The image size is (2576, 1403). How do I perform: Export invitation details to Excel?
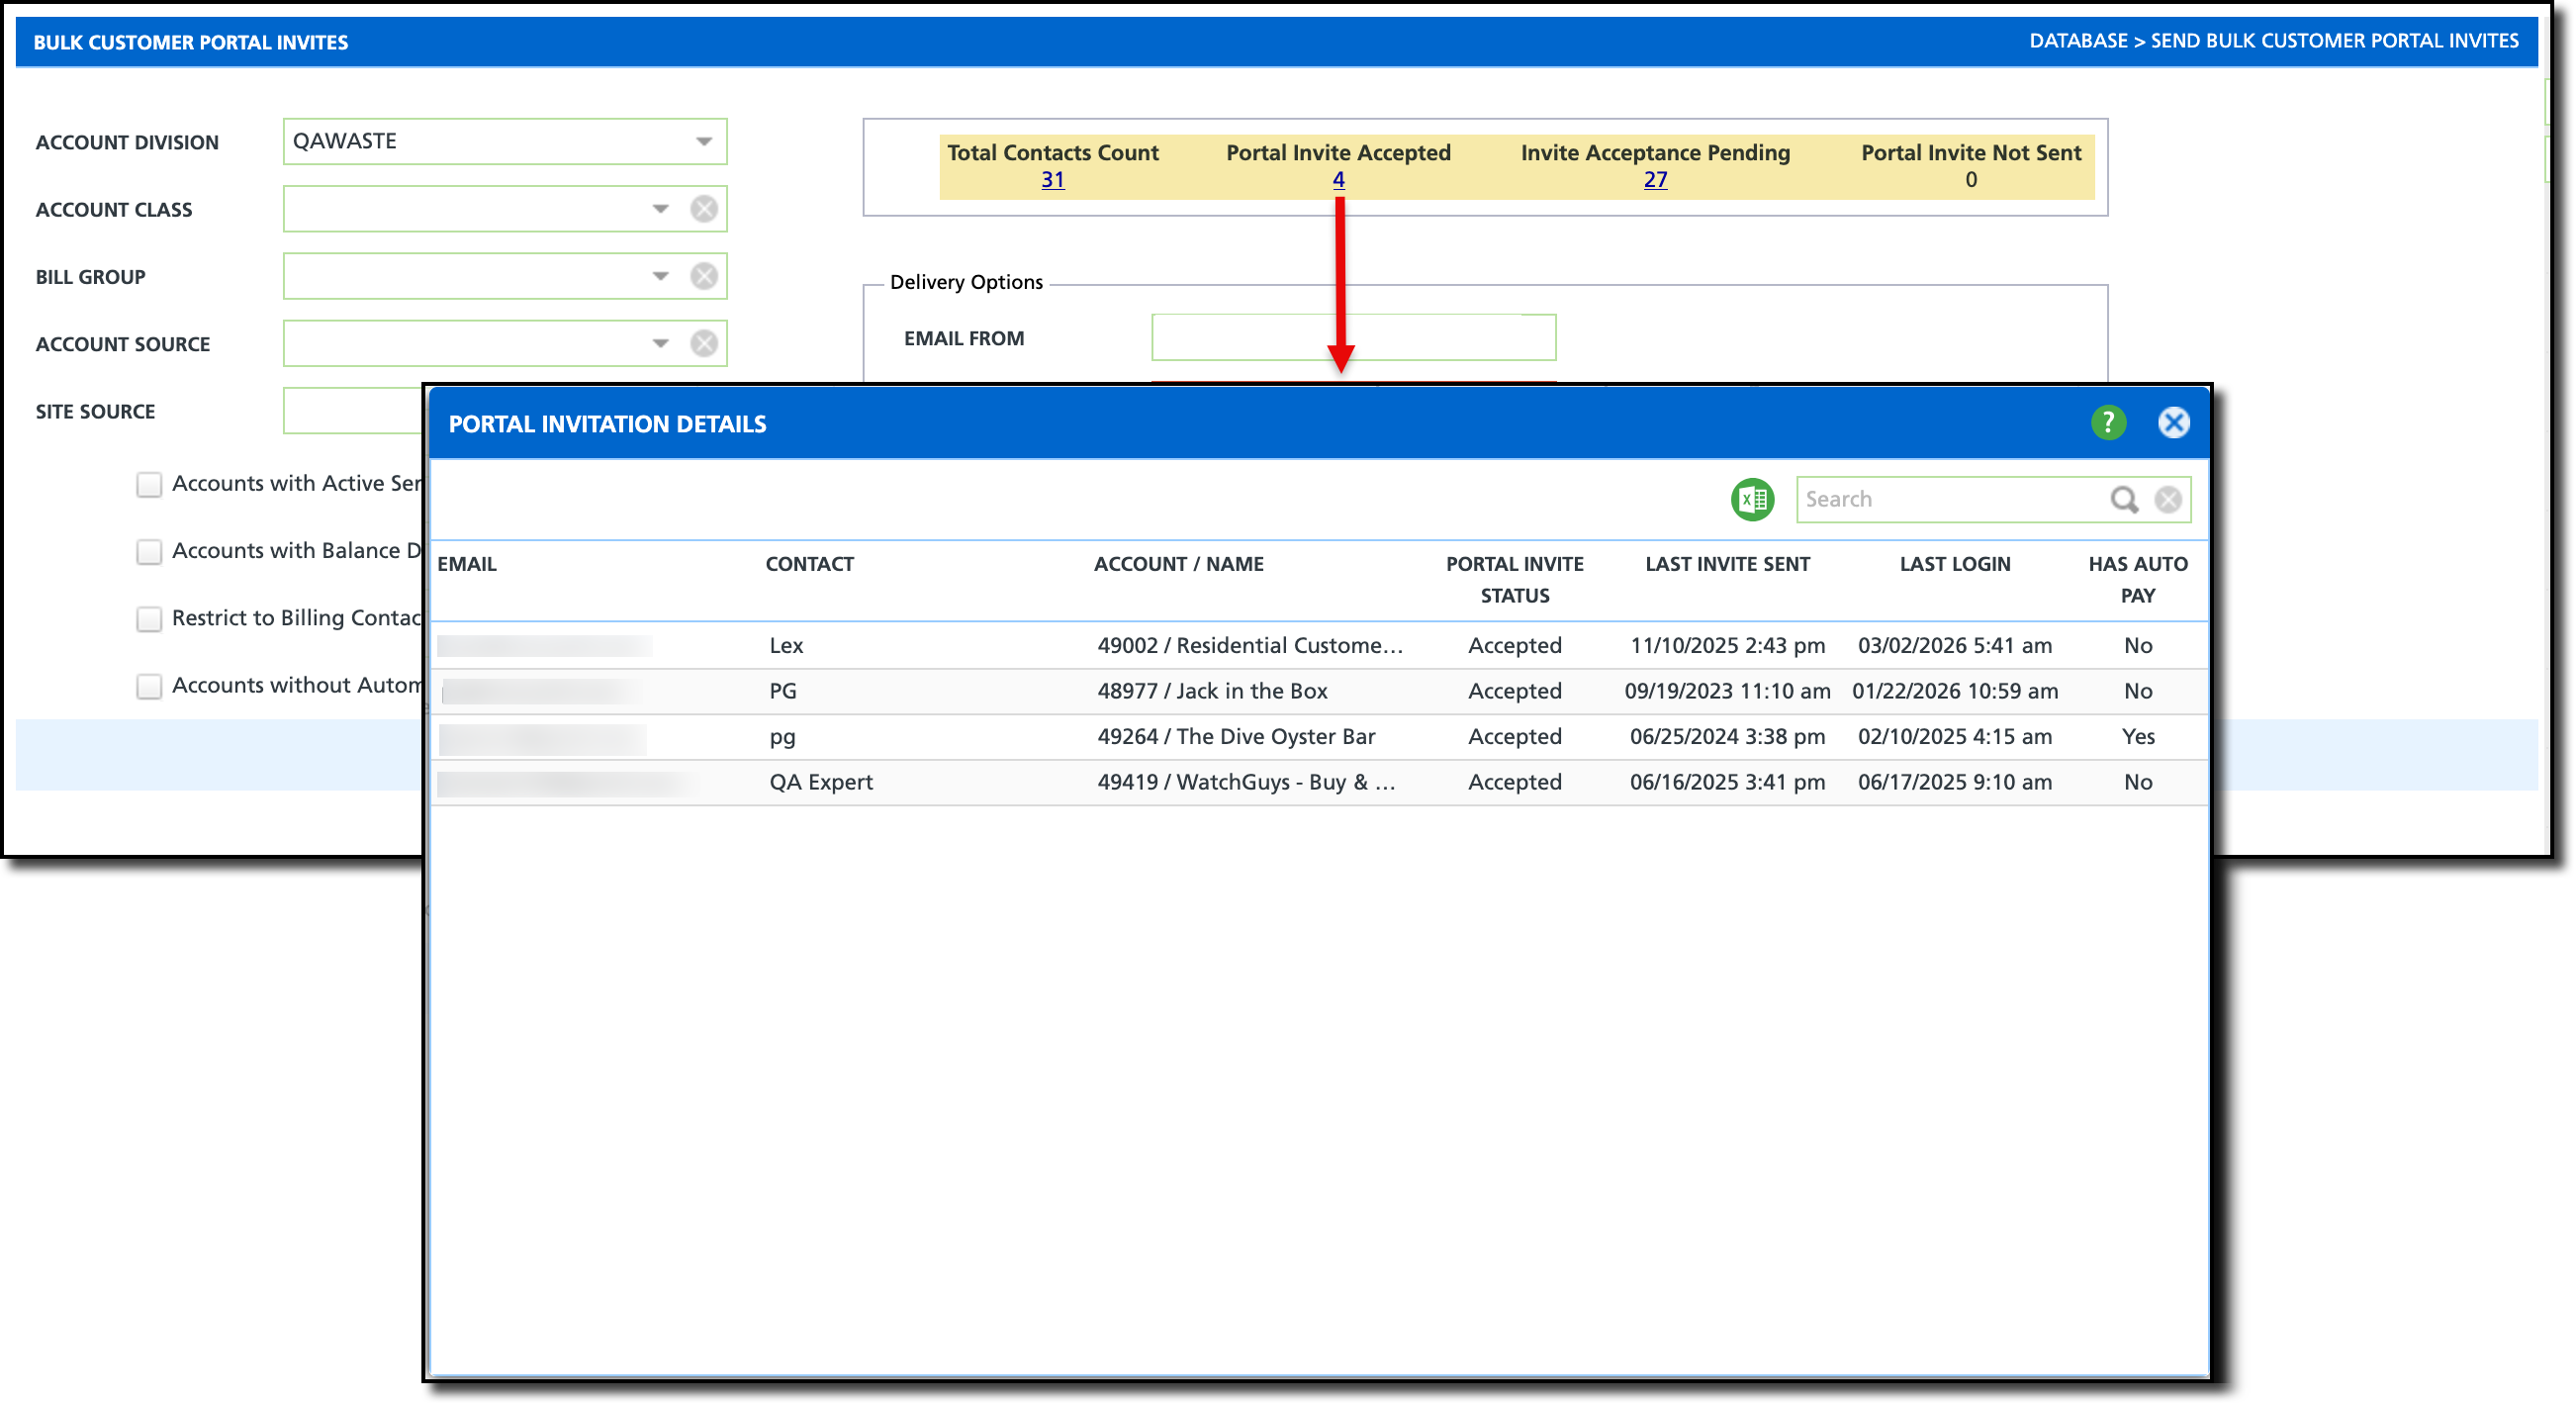1752,499
